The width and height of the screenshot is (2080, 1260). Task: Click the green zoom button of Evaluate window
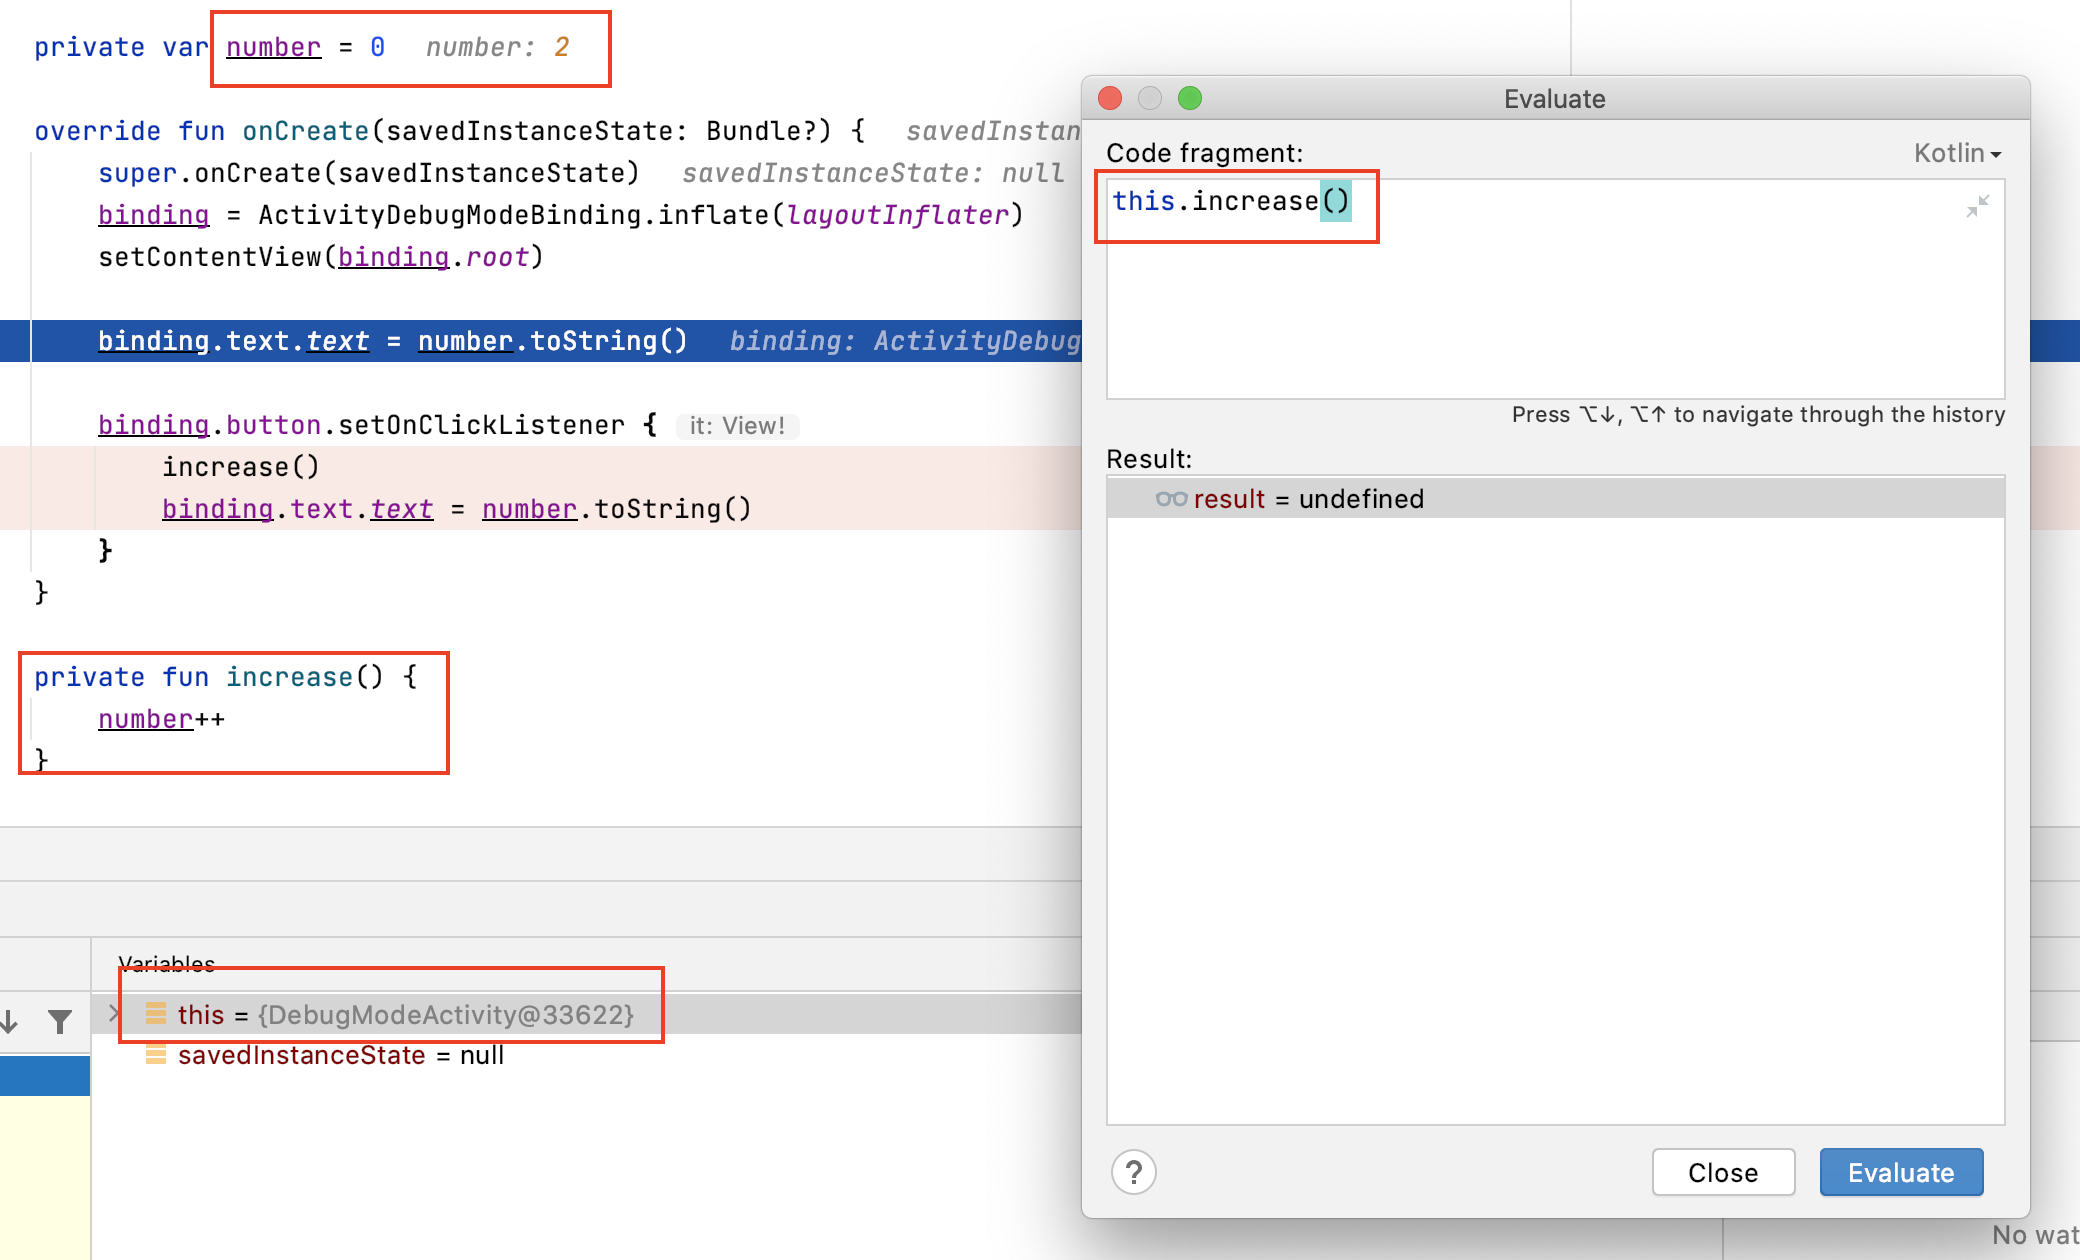pyautogui.click(x=1189, y=98)
